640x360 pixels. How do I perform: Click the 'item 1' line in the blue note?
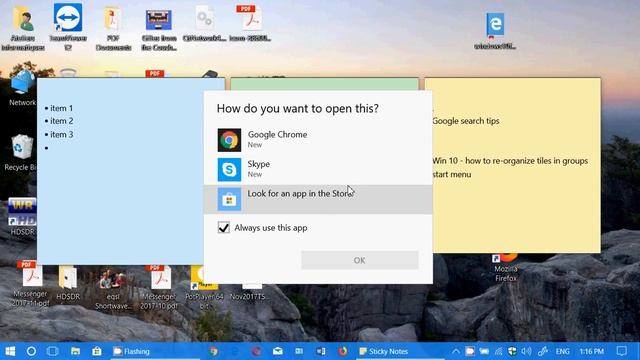[x=62, y=108]
